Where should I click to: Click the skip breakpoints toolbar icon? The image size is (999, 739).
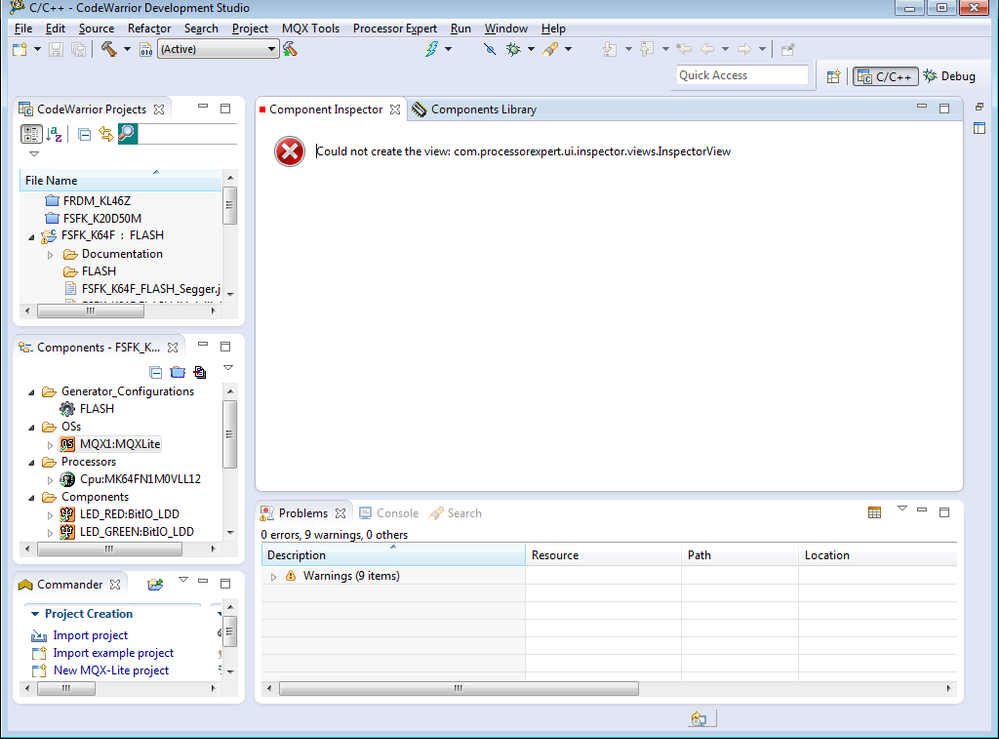(490, 49)
